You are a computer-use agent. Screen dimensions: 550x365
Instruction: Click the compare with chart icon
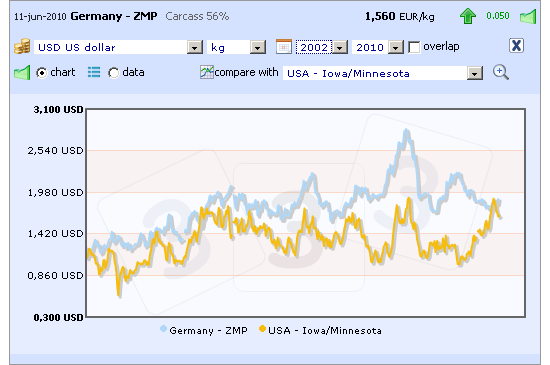coord(207,72)
